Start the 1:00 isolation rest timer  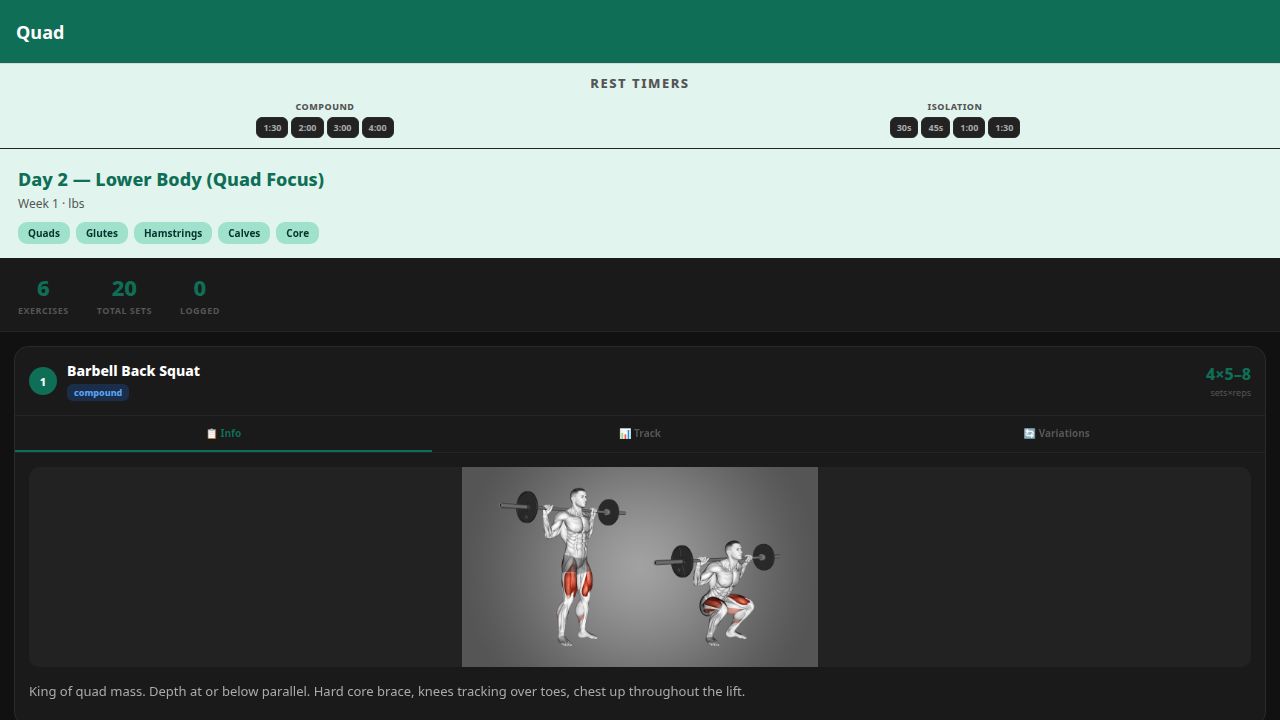(969, 128)
